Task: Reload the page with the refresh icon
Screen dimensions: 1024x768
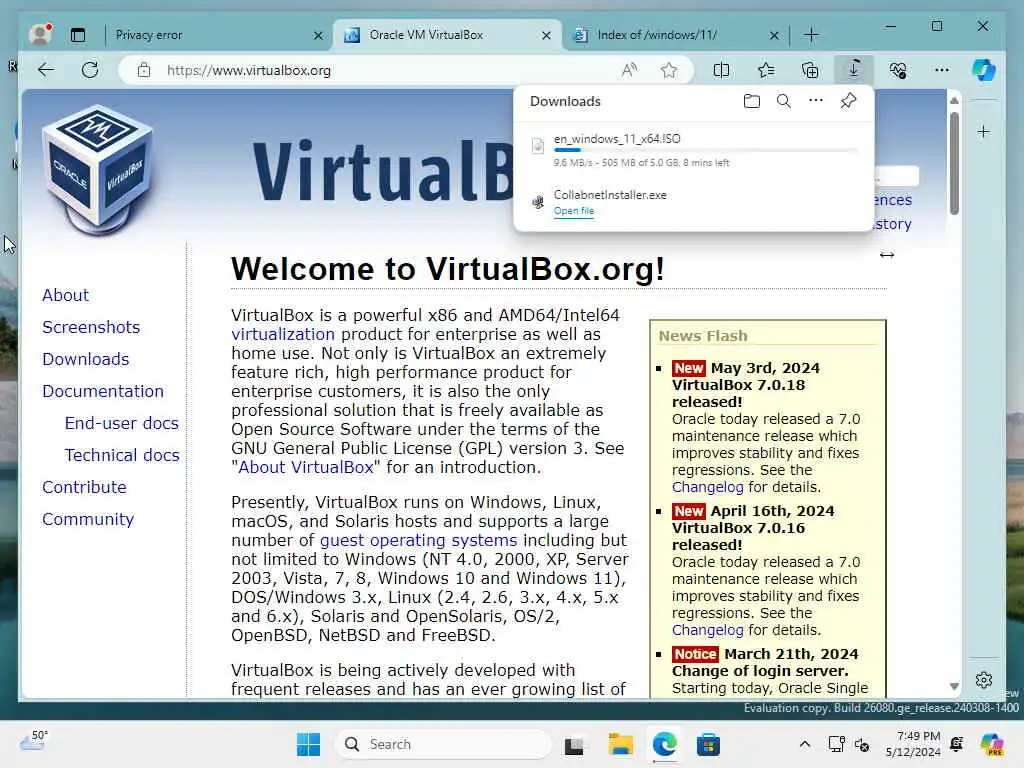Action: [90, 70]
